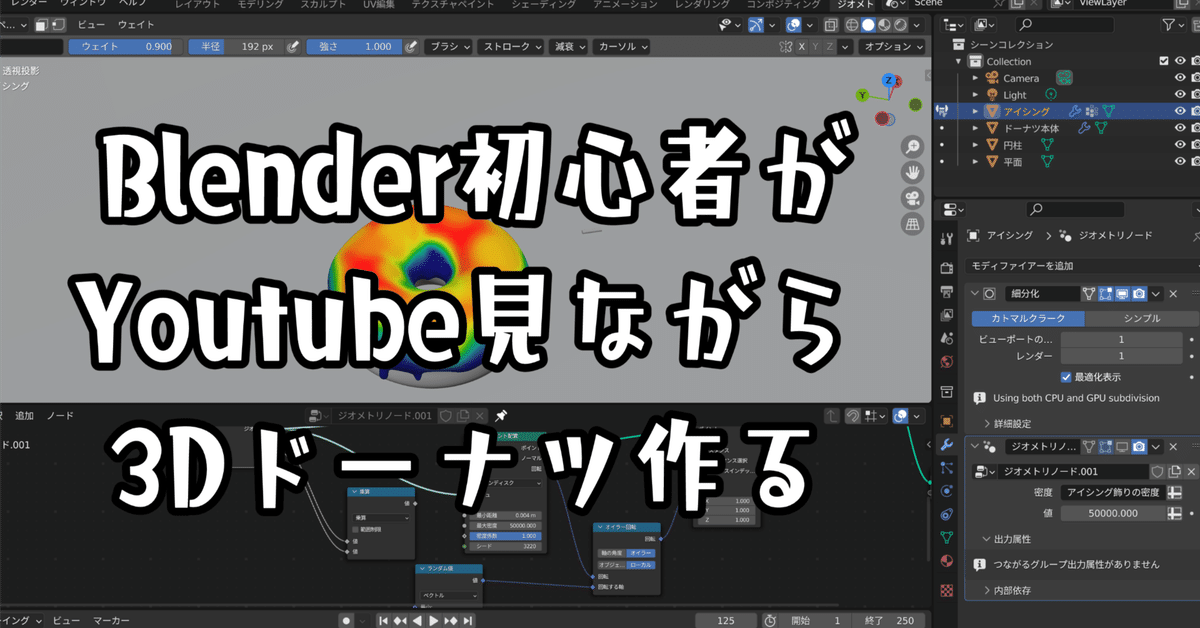The height and width of the screenshot is (628, 1200).
Task: Click the viewport zoom magnifier gizmo
Action: coord(912,146)
